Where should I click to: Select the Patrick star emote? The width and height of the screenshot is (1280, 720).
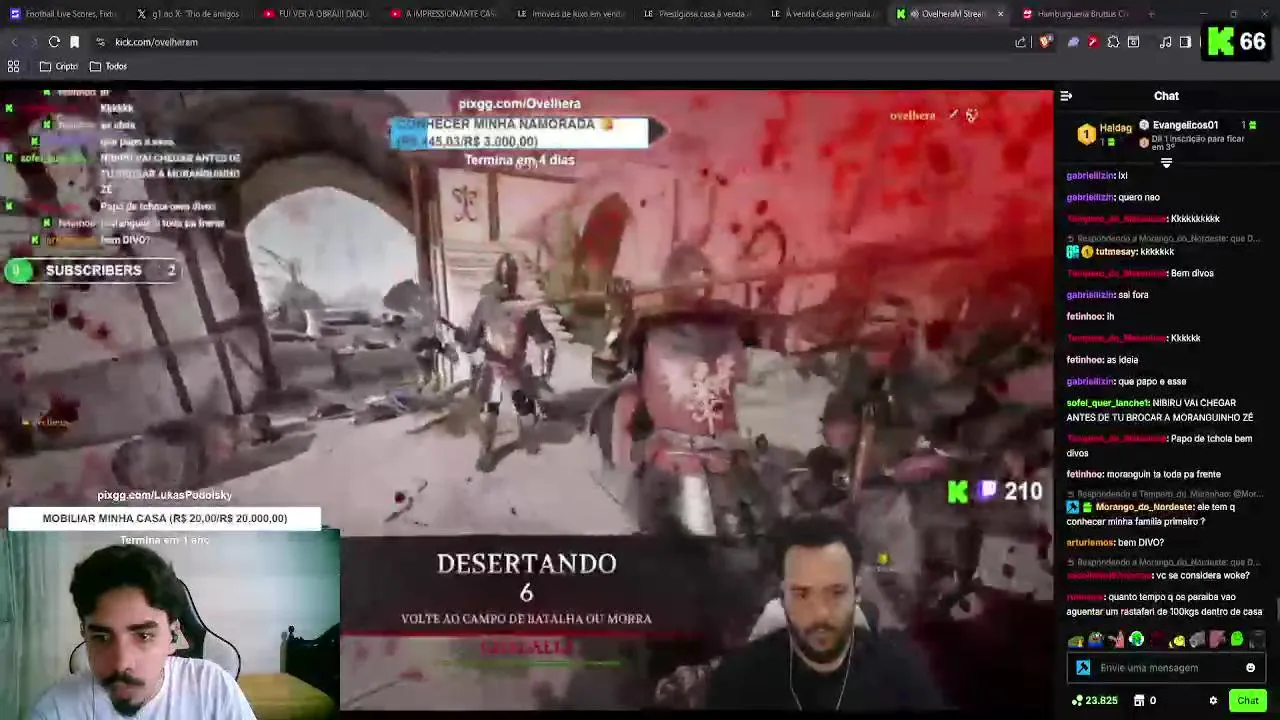coord(1116,640)
